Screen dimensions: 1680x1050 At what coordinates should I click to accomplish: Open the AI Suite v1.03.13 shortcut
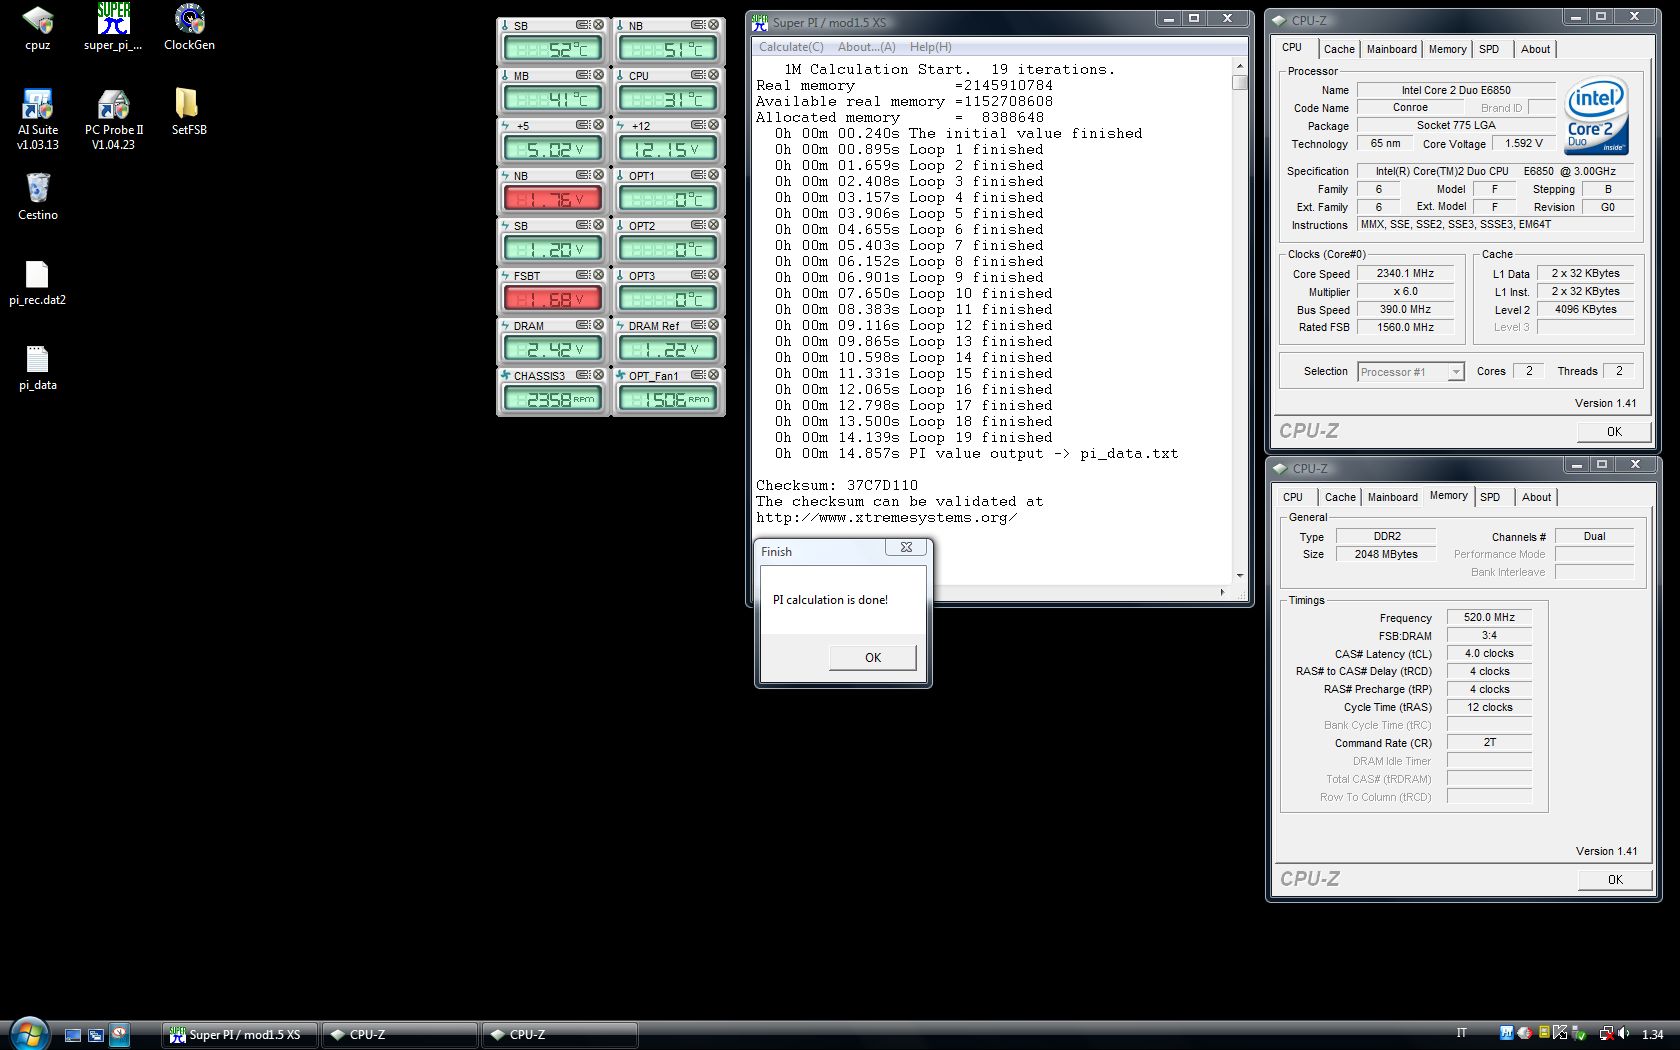pos(38,120)
